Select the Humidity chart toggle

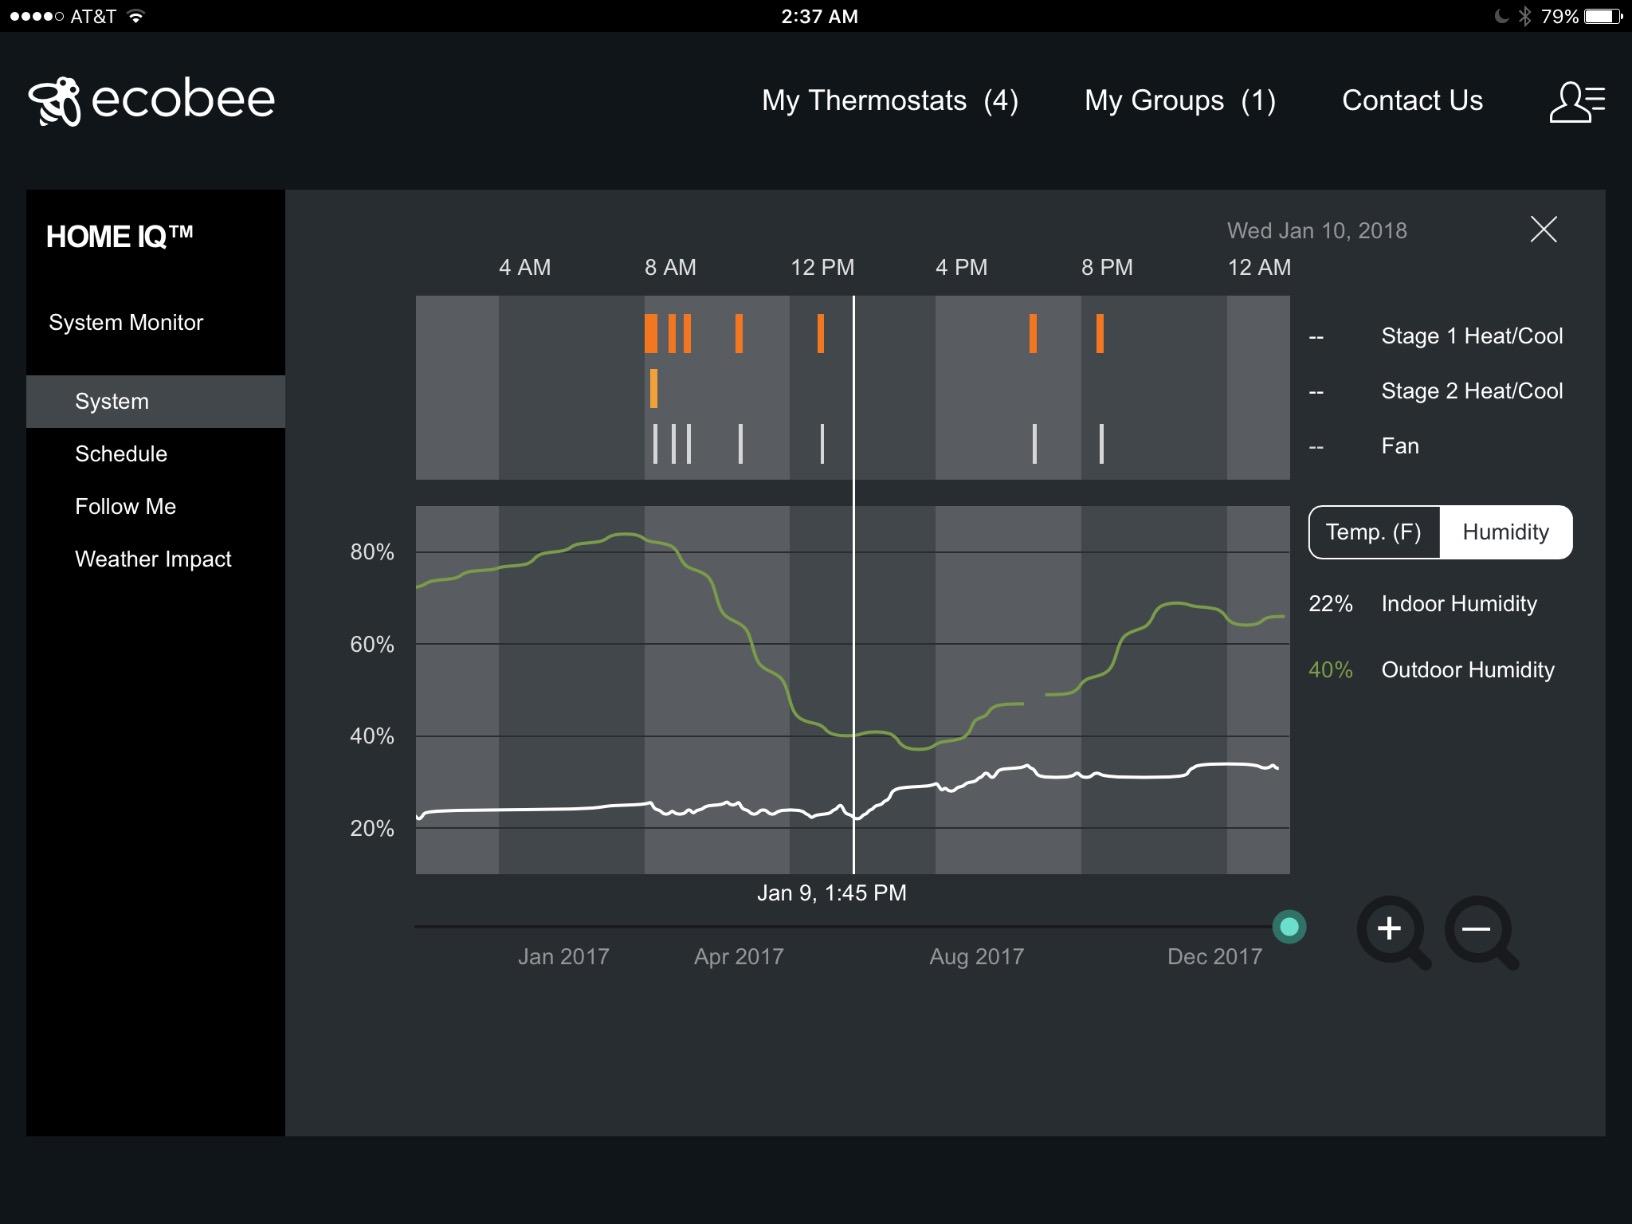click(x=1505, y=532)
